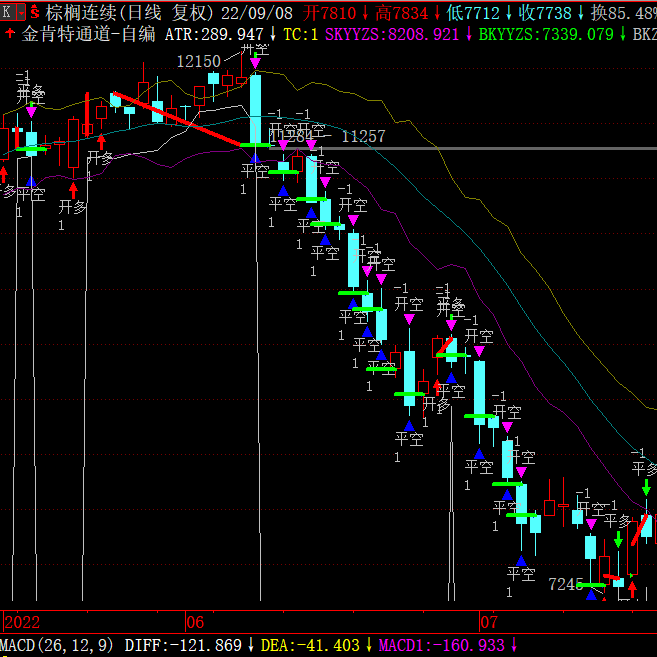Click the 7245 low price label
The width and height of the screenshot is (657, 657).
click(566, 584)
